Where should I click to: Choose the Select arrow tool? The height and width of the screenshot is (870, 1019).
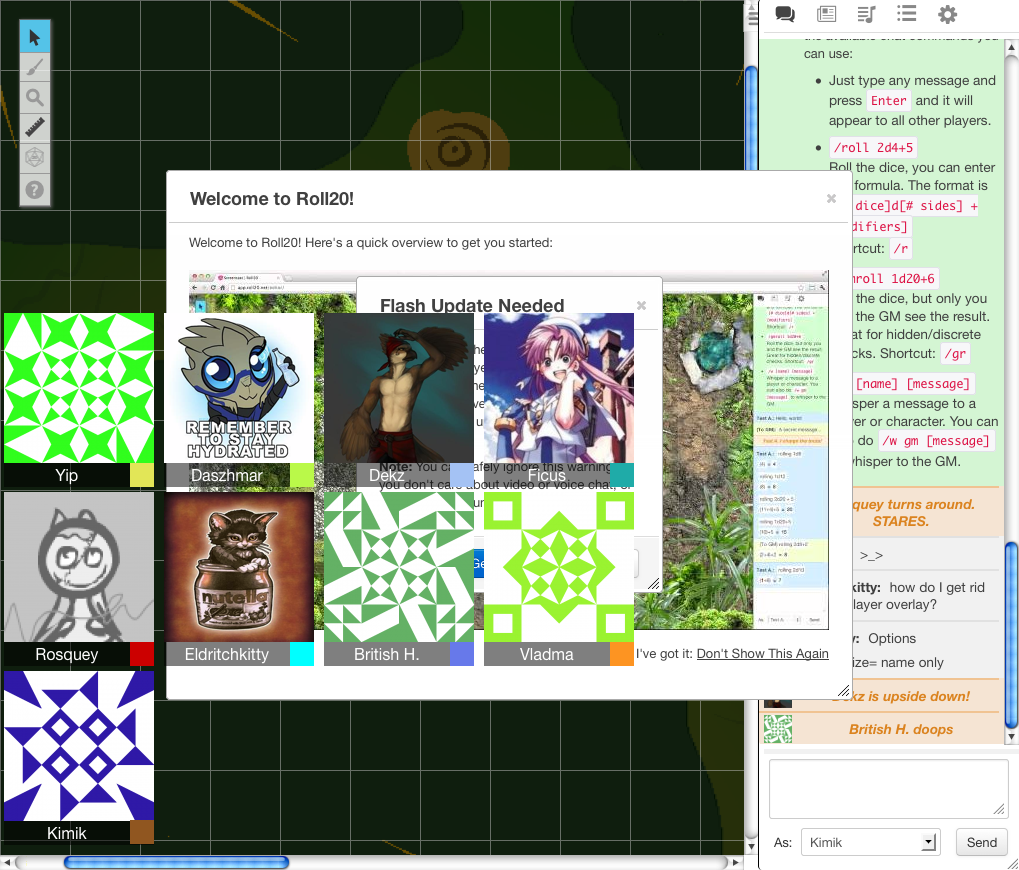(x=35, y=38)
